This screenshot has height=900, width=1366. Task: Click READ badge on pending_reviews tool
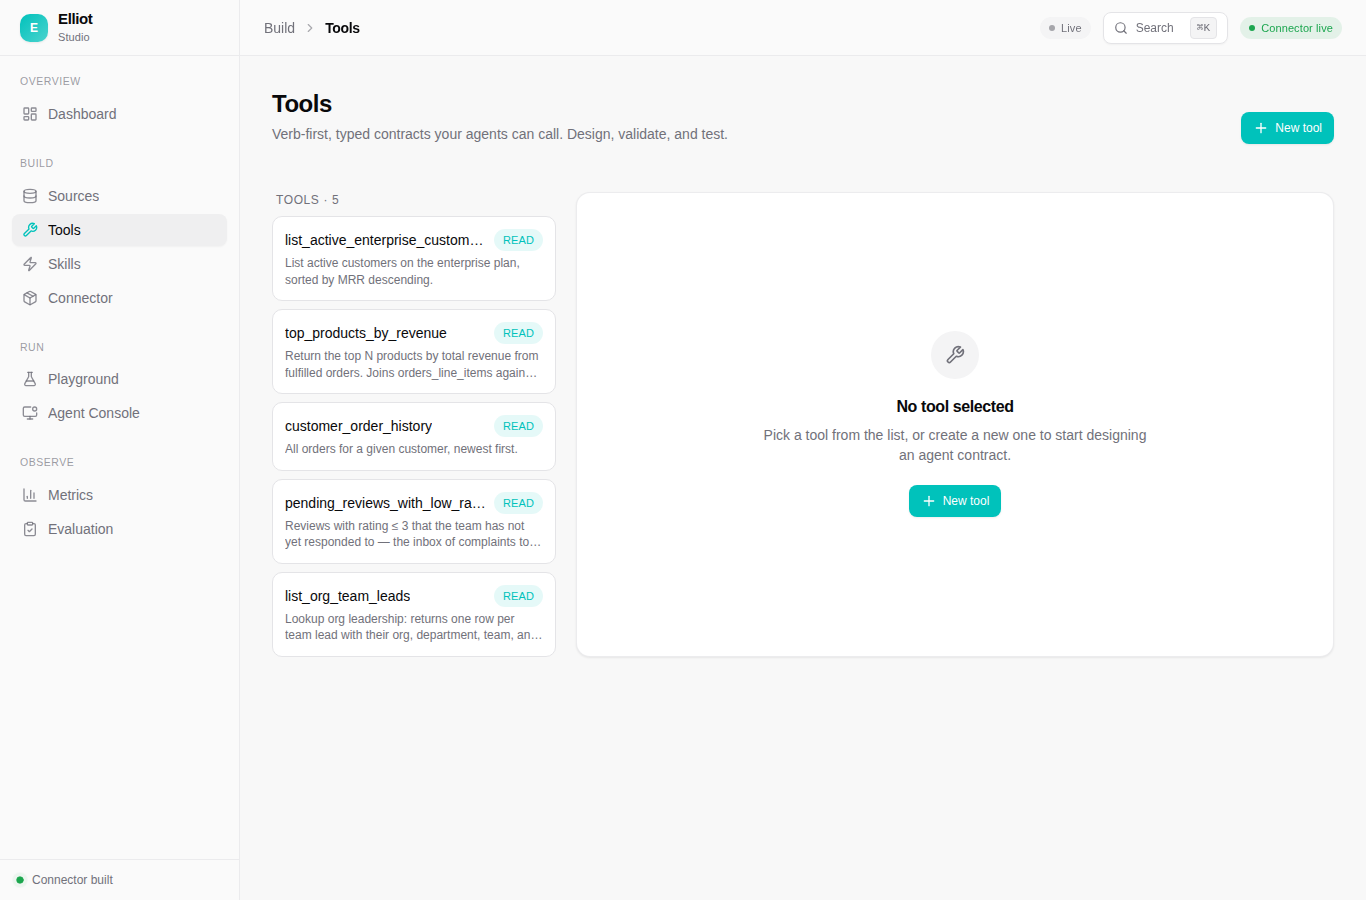[x=518, y=503]
